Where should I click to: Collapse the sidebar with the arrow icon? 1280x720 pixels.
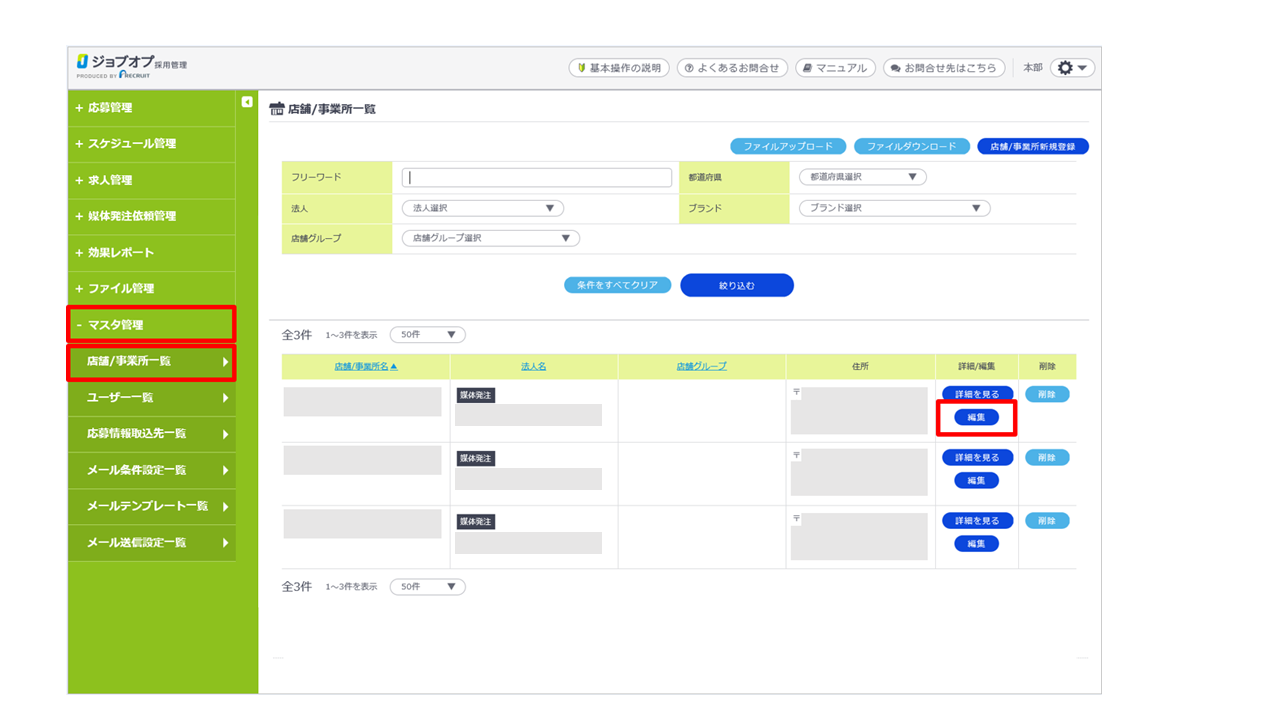(x=247, y=101)
